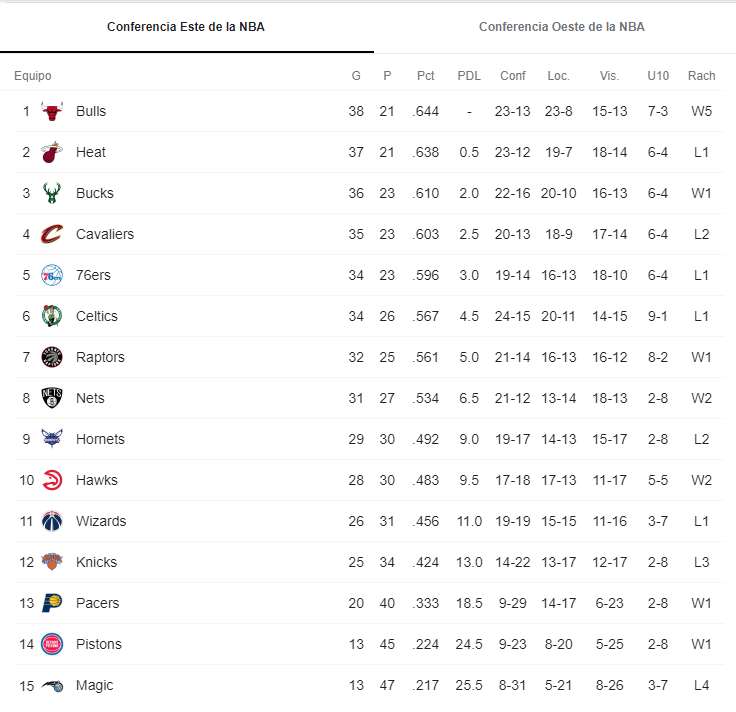The width and height of the screenshot is (736, 712).
Task: Click the Chicago Bulls logo
Action: point(52,111)
